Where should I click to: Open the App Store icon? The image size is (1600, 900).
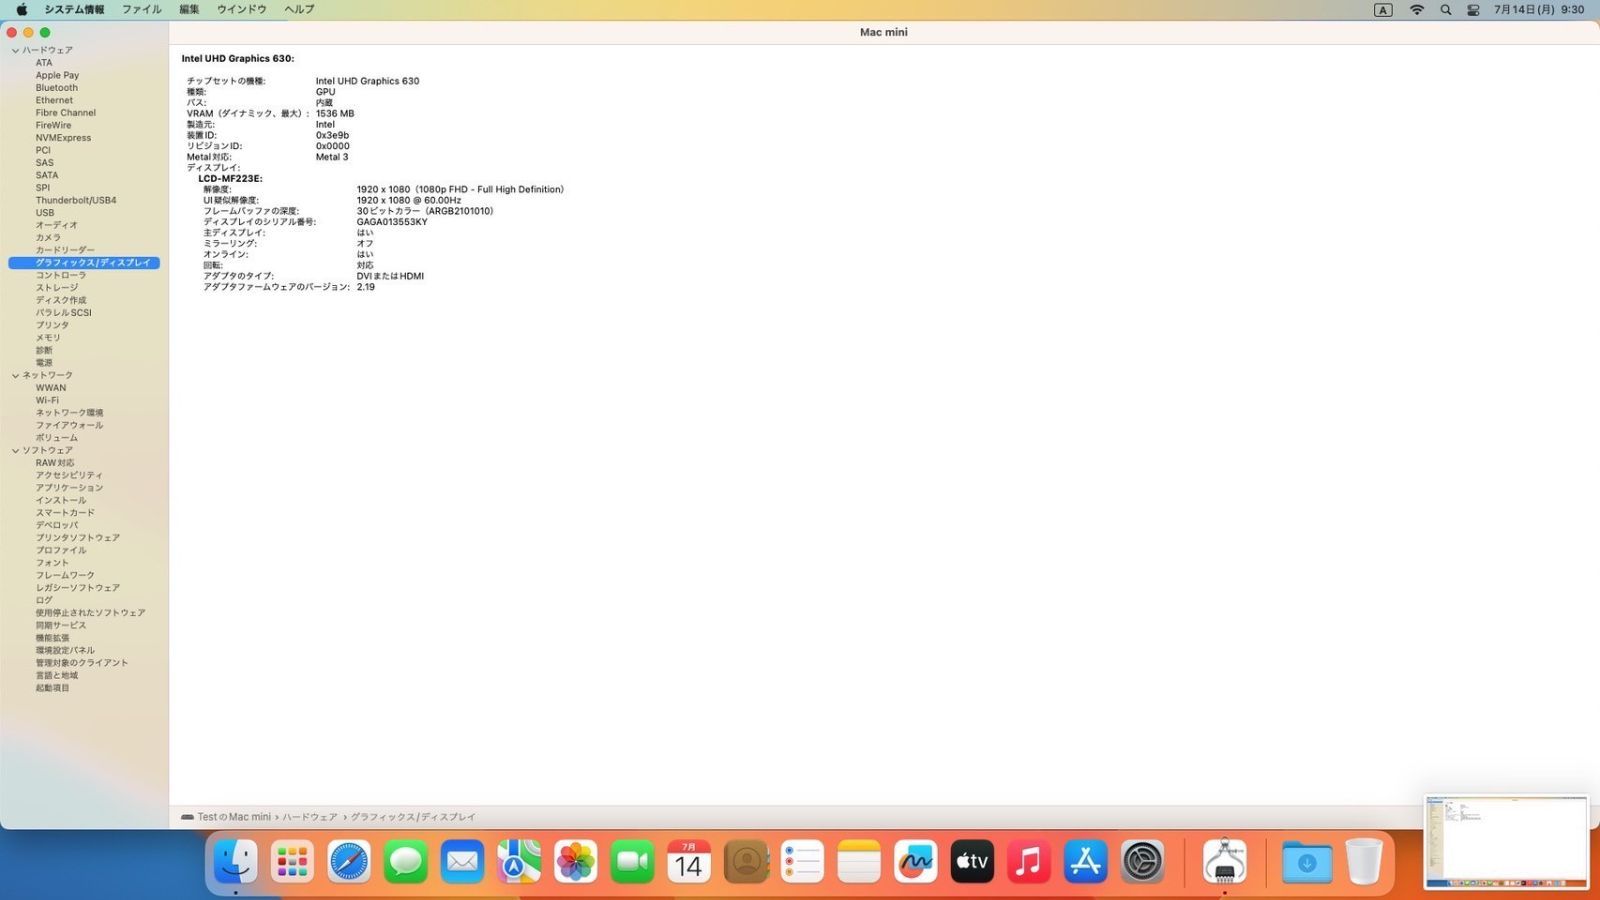1086,861
